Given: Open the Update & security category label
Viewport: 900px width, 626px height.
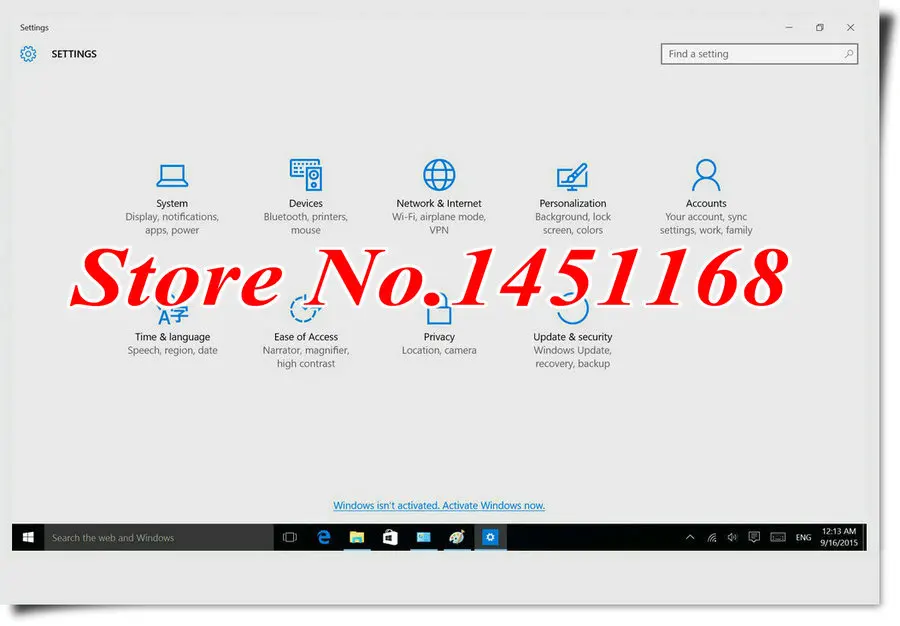Looking at the screenshot, I should point(572,337).
